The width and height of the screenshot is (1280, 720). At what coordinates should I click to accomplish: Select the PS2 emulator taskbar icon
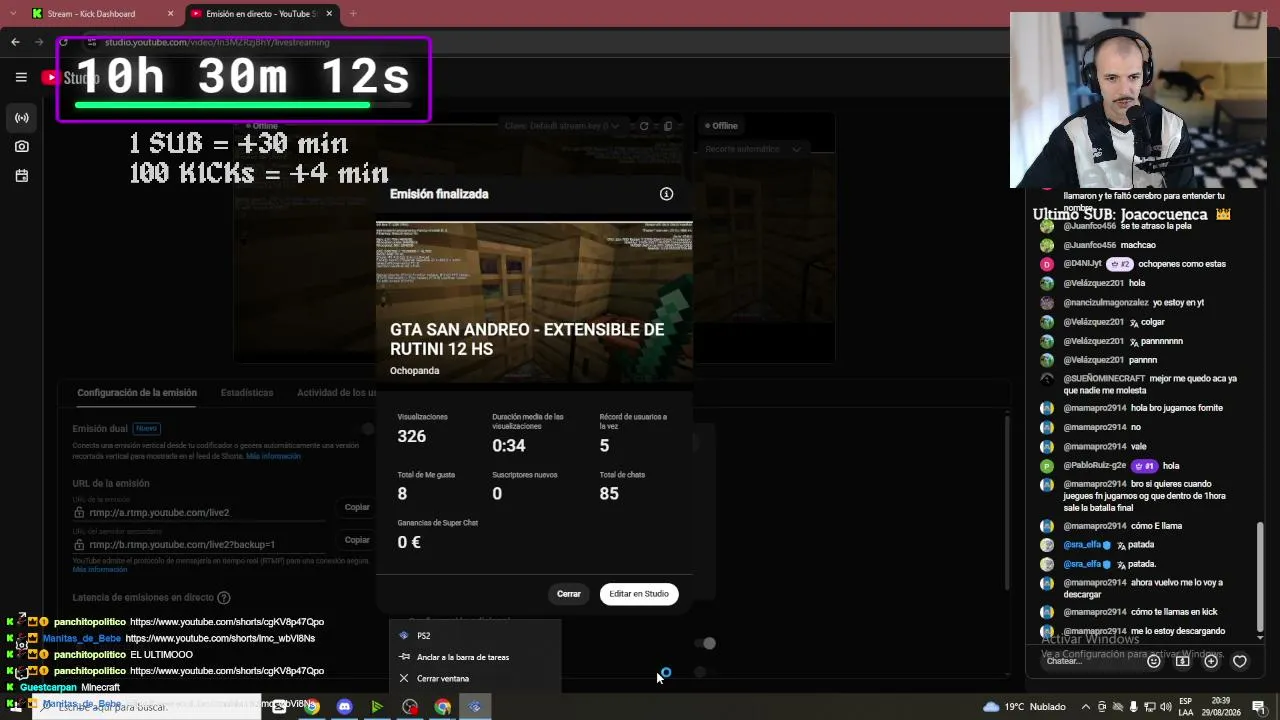point(475,707)
